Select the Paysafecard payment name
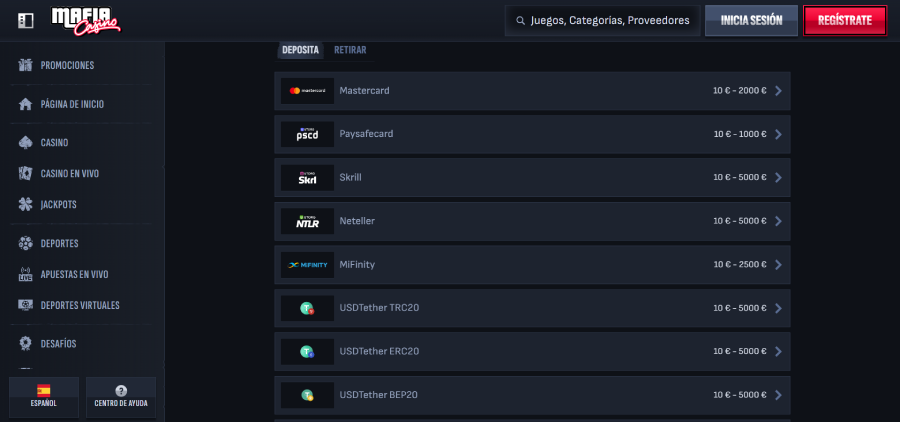This screenshot has width=900, height=422. [x=366, y=134]
